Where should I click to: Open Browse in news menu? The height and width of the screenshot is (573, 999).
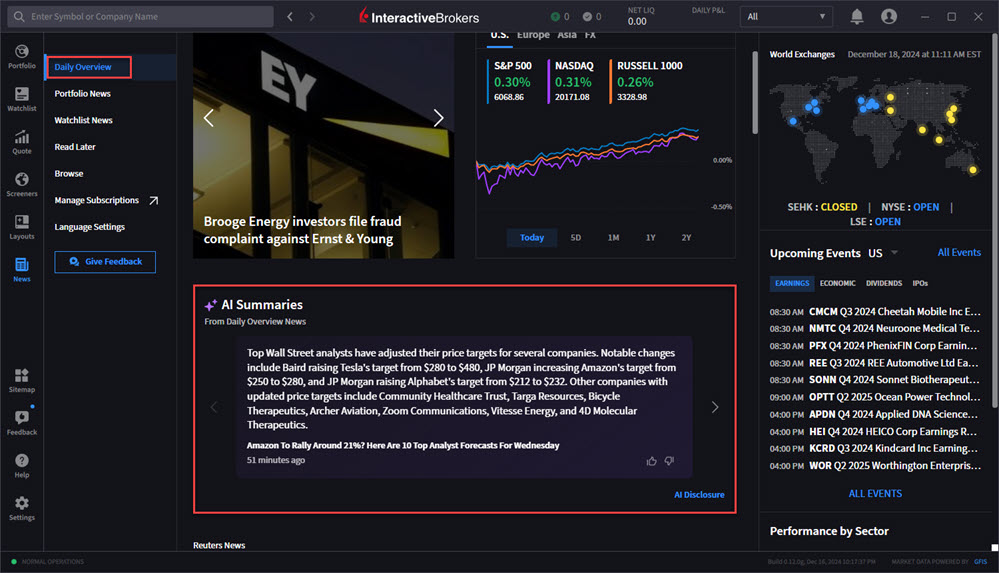[69, 174]
